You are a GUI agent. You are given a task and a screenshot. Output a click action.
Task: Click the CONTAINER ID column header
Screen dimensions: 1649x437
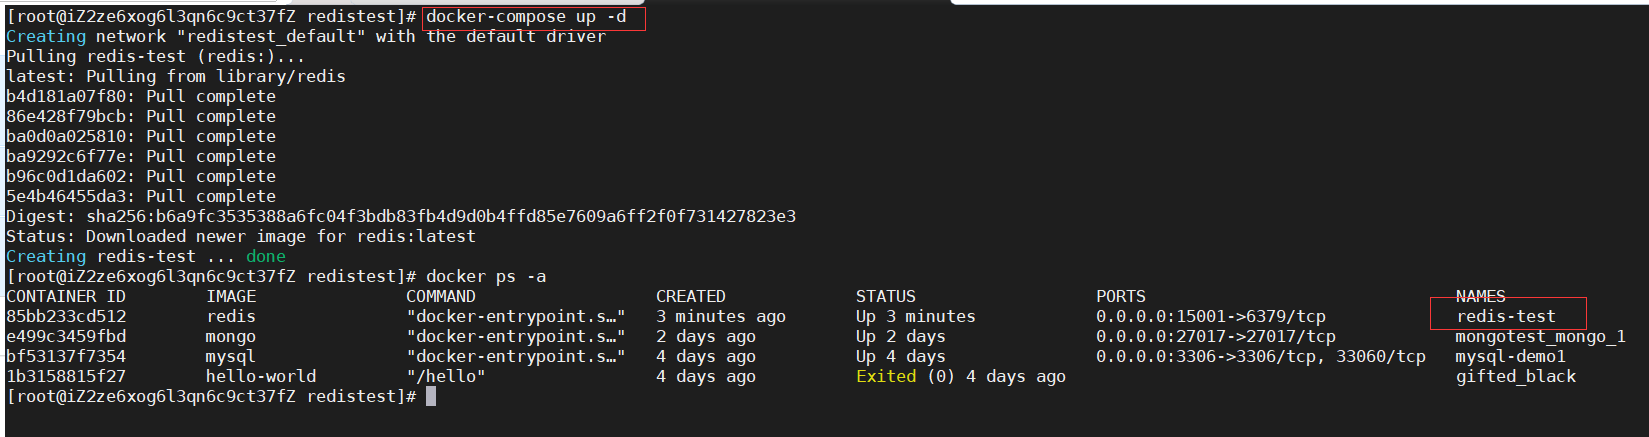(66, 296)
